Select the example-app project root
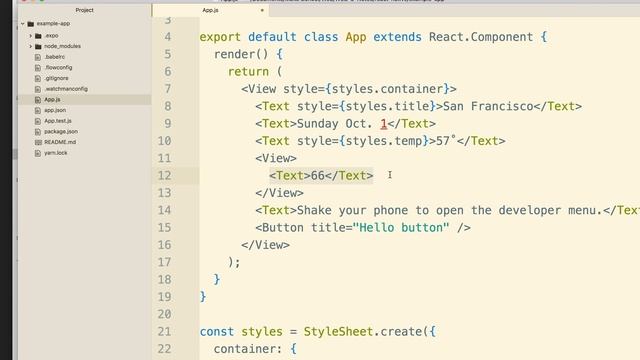This screenshot has height=360, width=640. click(x=53, y=24)
